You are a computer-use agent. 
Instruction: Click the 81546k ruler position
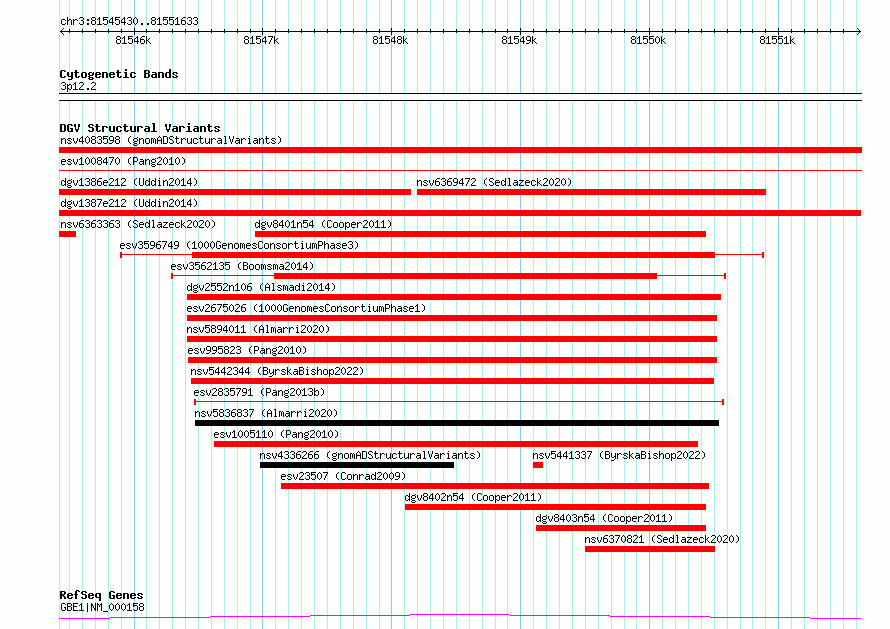coord(133,40)
